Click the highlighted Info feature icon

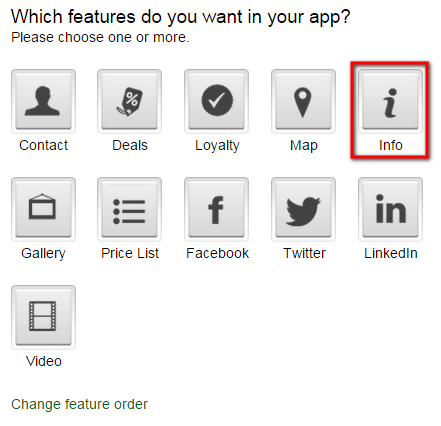coord(390,101)
